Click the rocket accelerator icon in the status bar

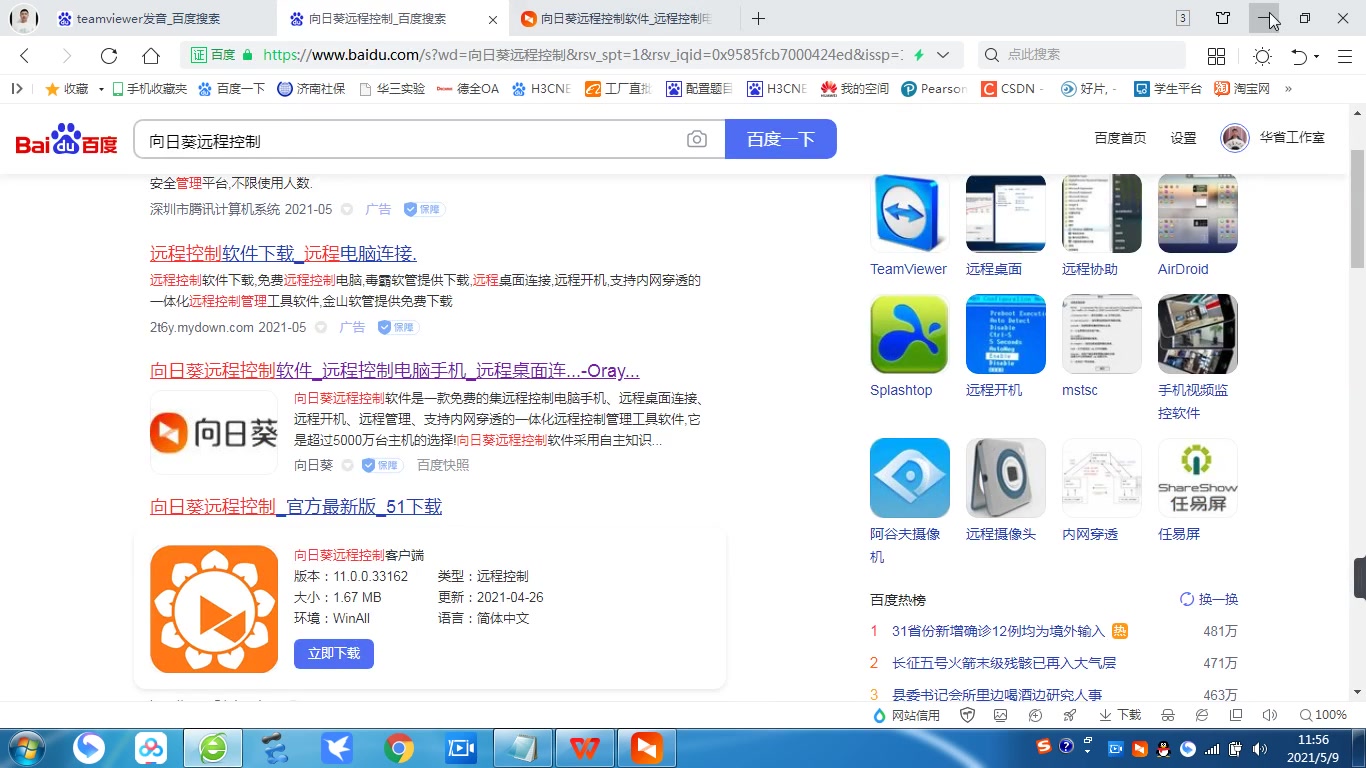pyautogui.click(x=1069, y=715)
